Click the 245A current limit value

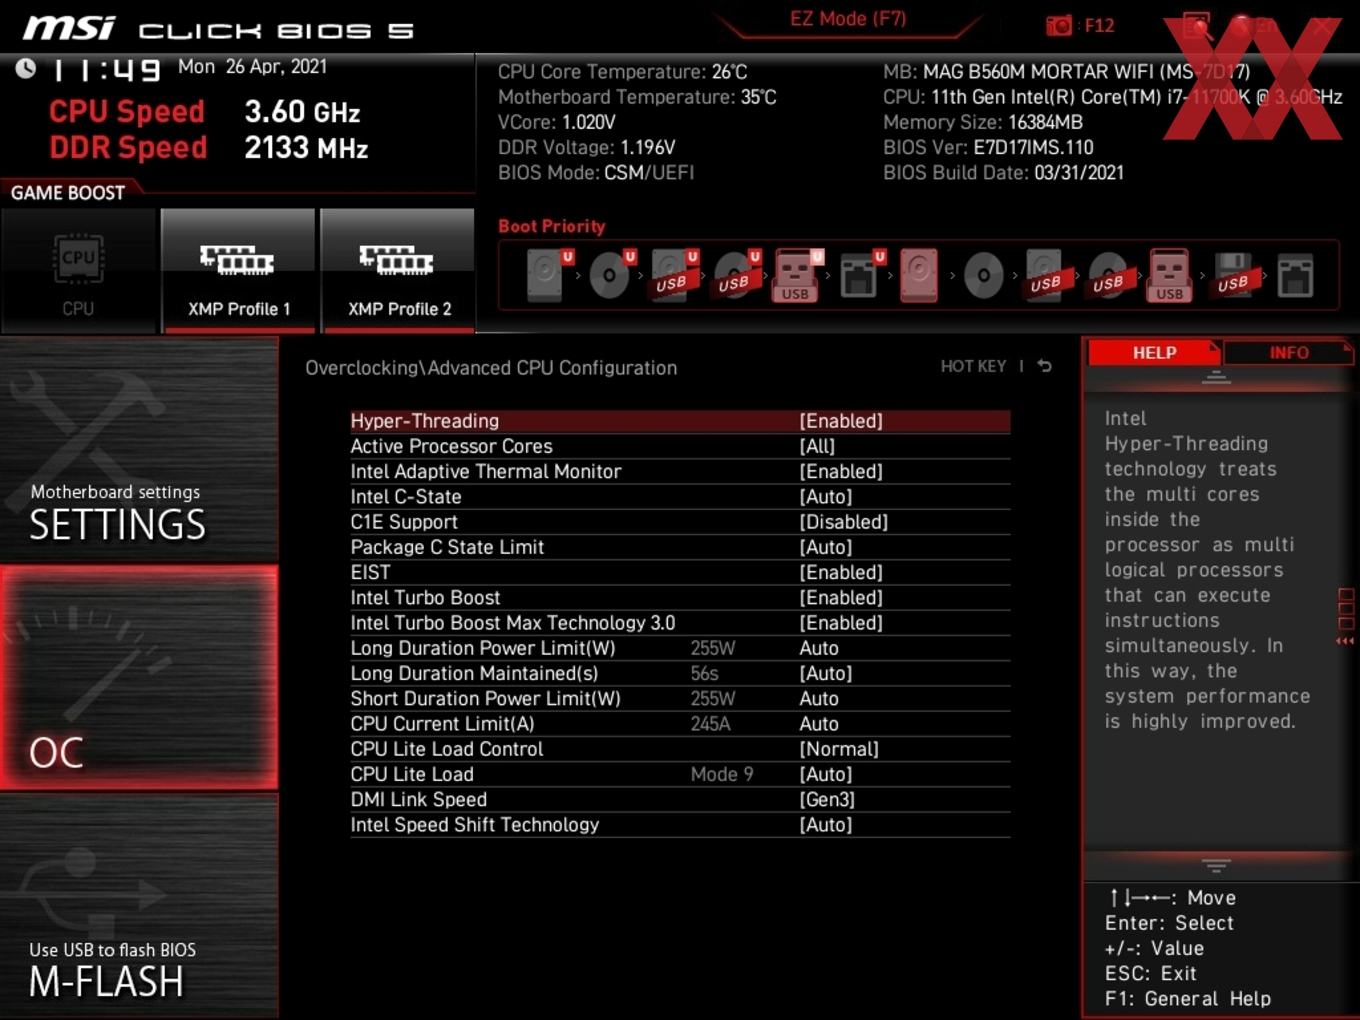tap(710, 724)
